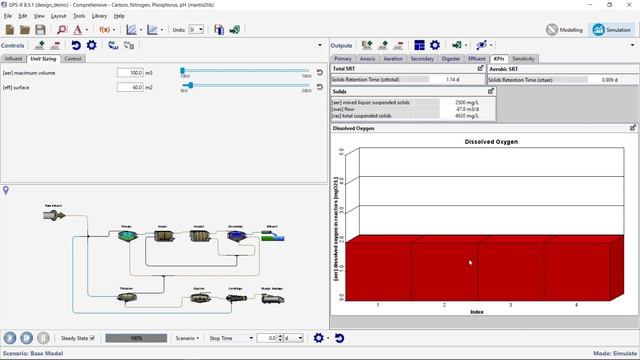Start the simulation with the first play button
This screenshot has height=360, width=640.
[x=10, y=338]
